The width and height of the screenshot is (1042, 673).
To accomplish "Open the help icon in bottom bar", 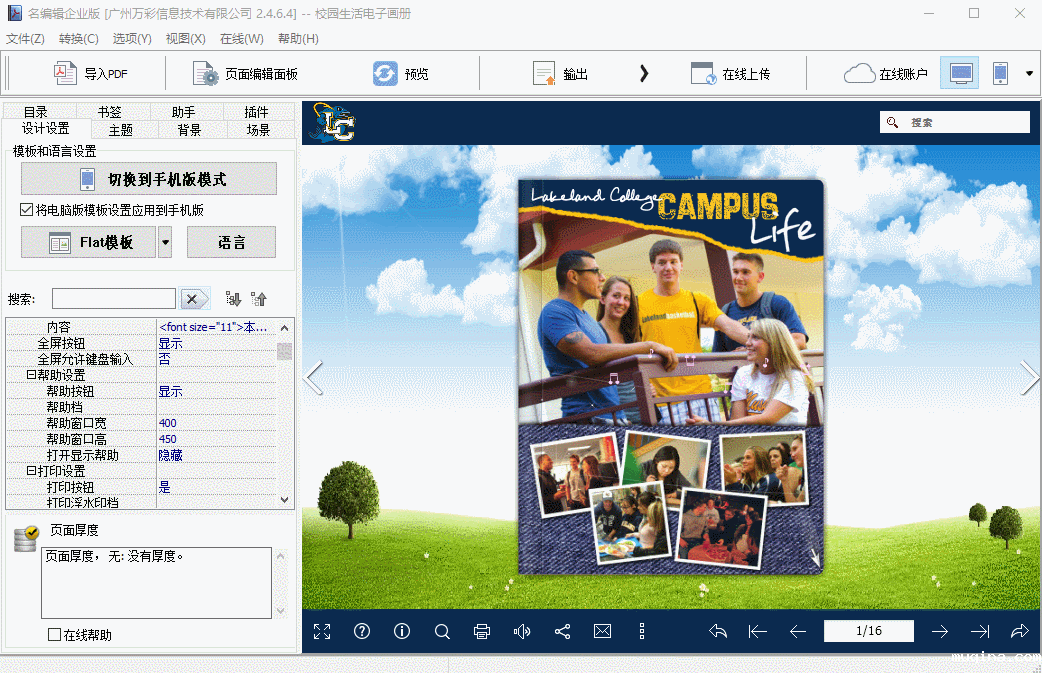I will click(x=362, y=631).
